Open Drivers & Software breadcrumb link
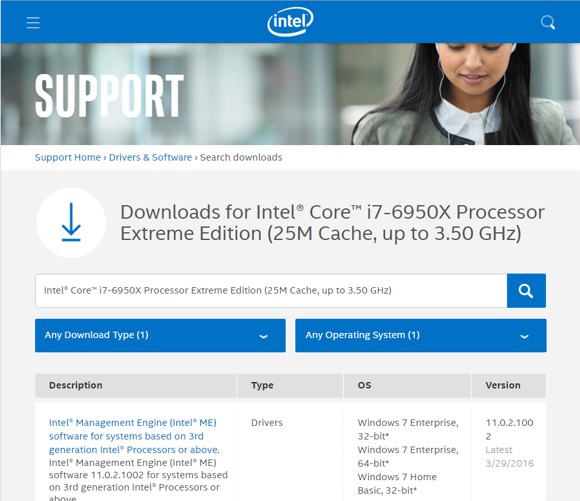Screen dimensions: 580x501 [x=150, y=157]
